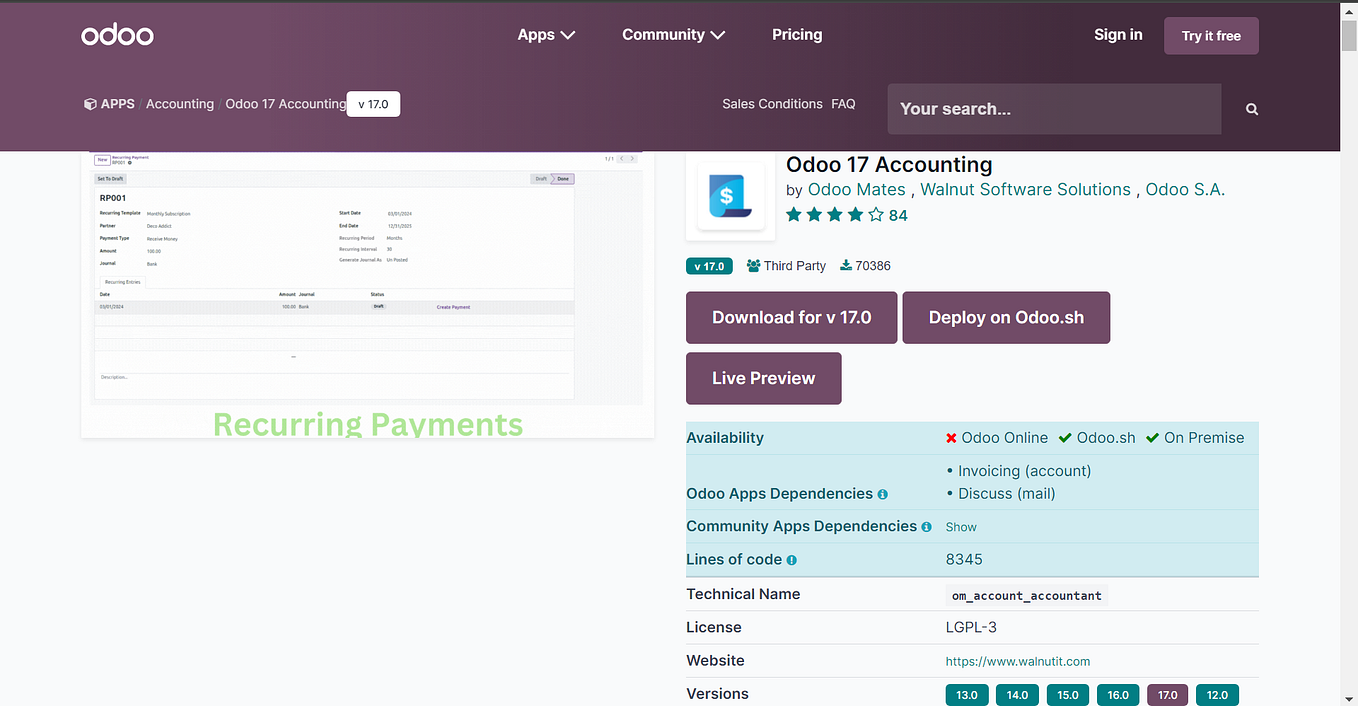Select the empty fifth rating star
The image size is (1358, 706).
875,213
